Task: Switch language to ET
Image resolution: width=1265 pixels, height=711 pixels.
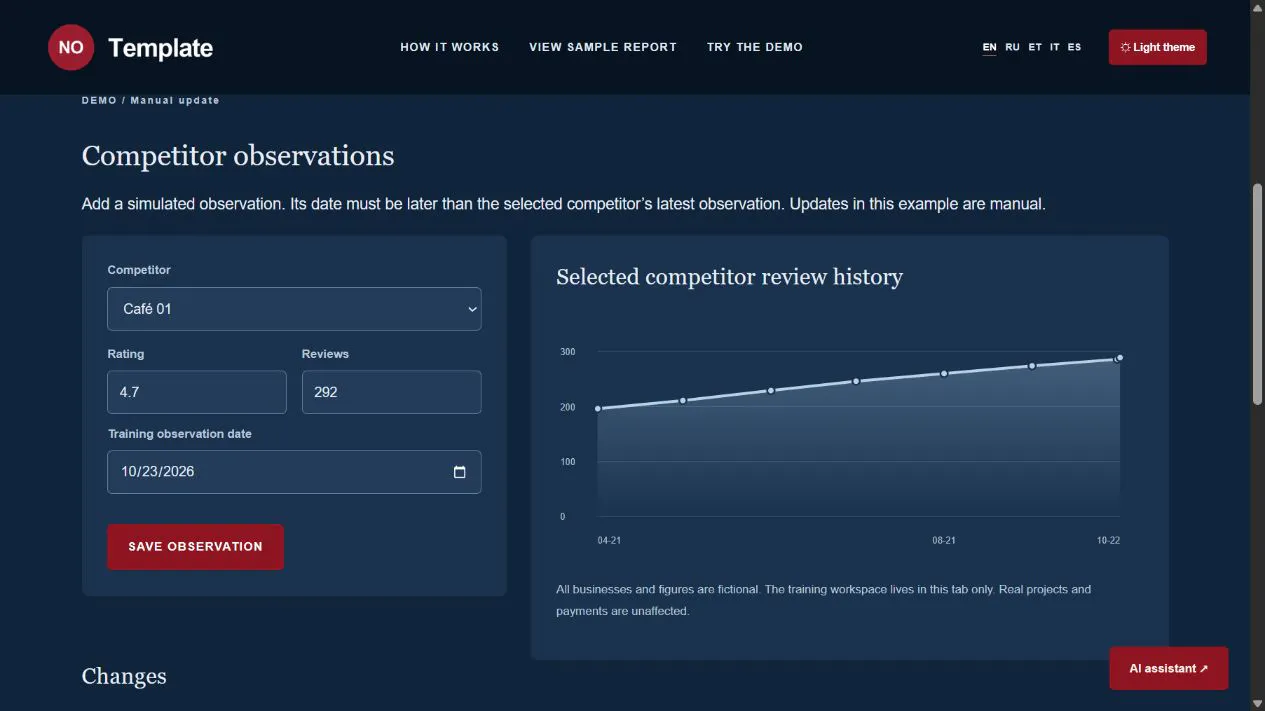Action: pyautogui.click(x=1035, y=47)
